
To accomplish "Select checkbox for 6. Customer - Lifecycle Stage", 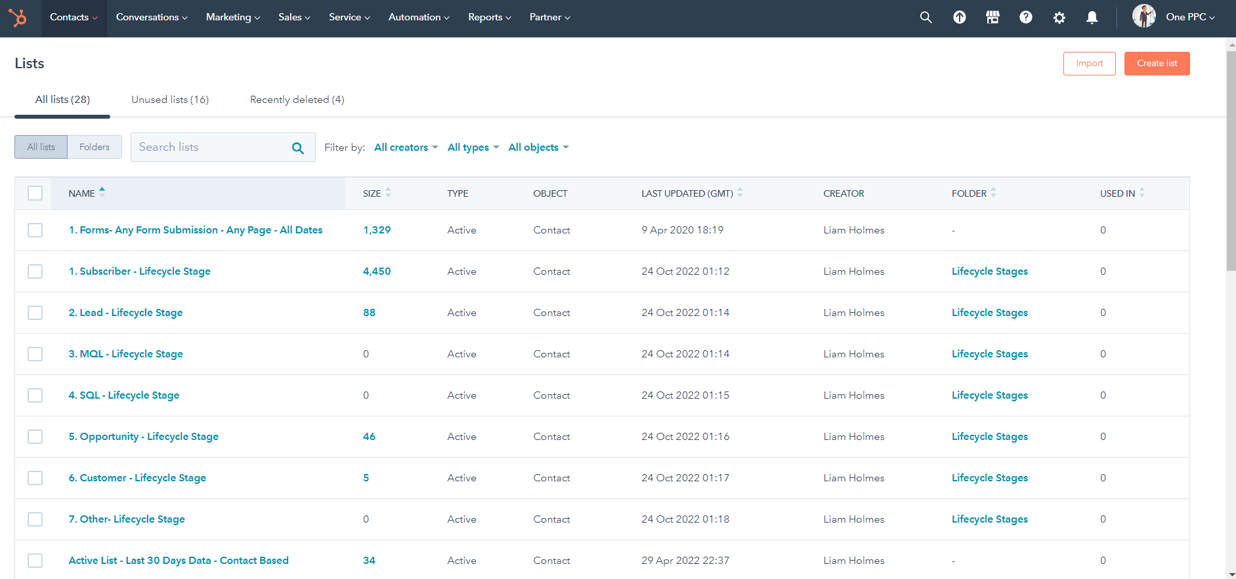I will 35,478.
